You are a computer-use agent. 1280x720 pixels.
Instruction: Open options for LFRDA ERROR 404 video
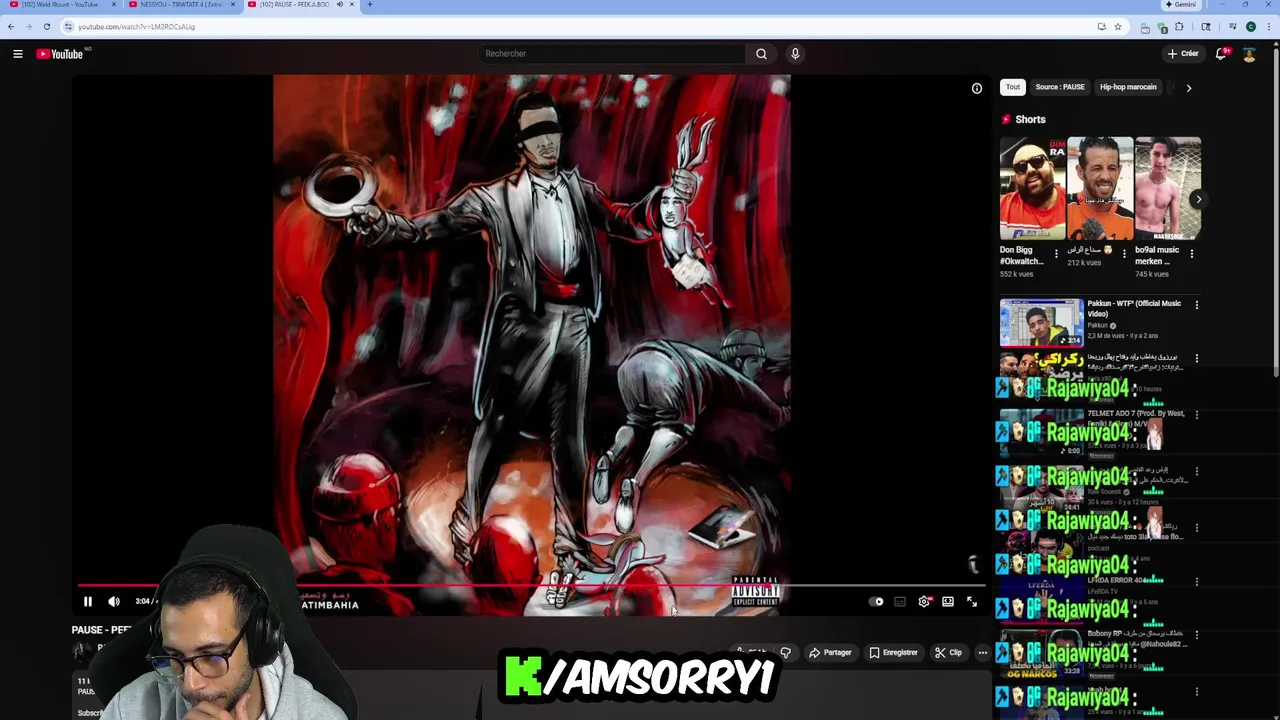click(1197, 581)
